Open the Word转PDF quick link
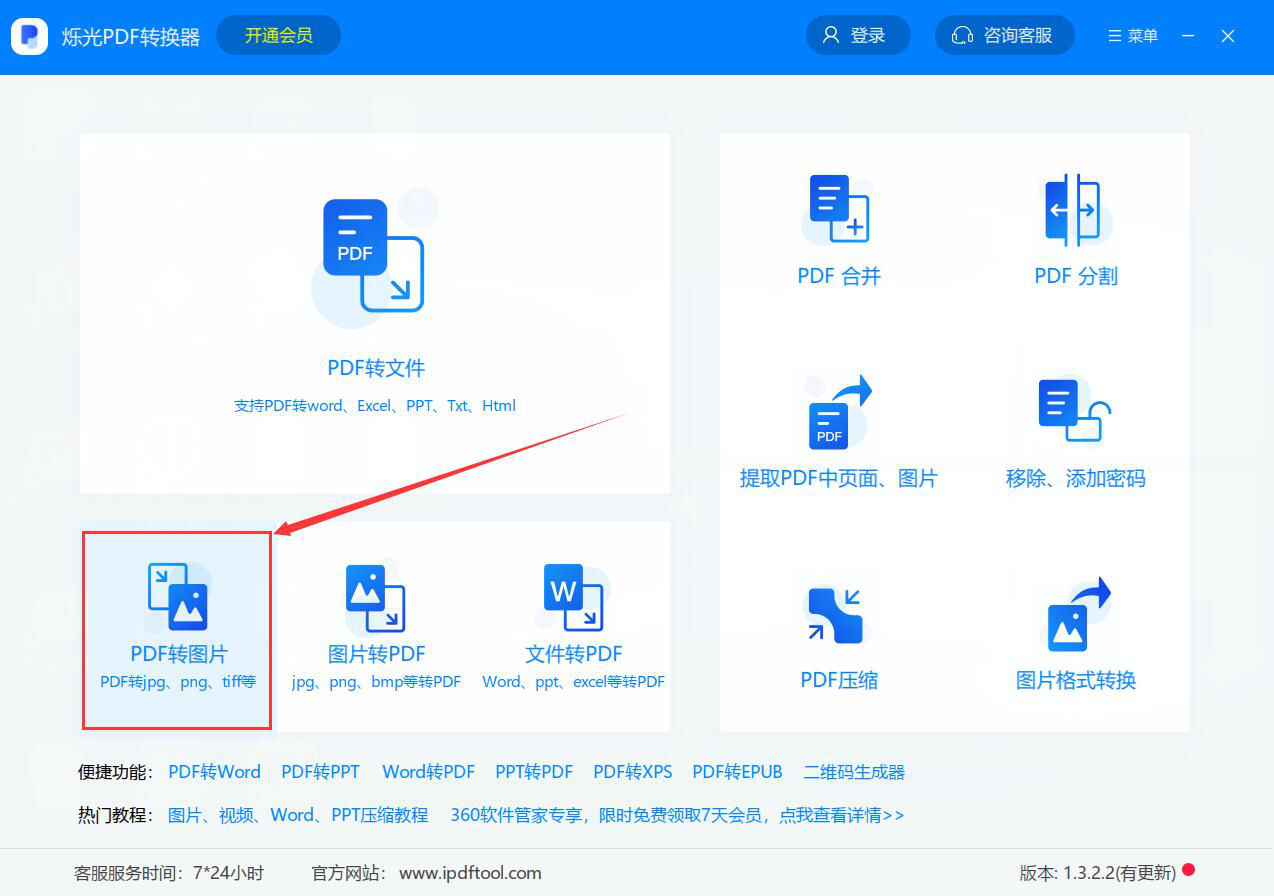The image size is (1274, 896). pyautogui.click(x=428, y=772)
